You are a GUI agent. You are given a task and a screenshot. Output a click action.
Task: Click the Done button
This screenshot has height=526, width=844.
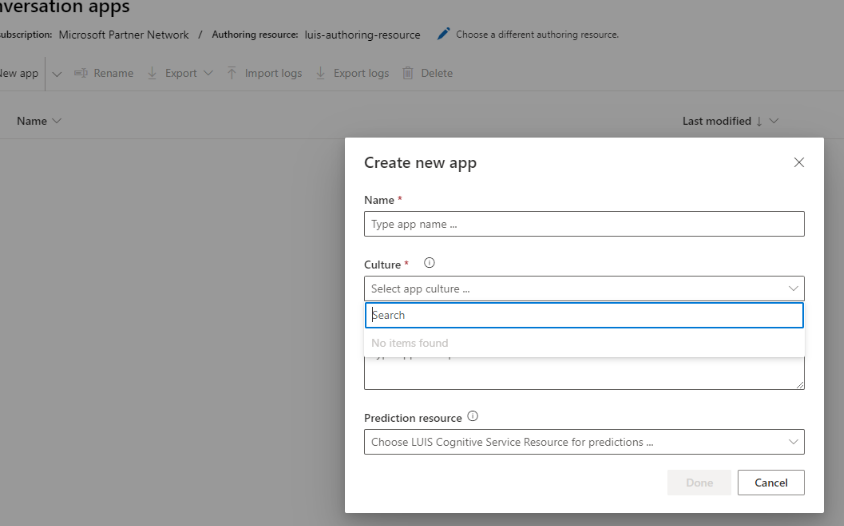point(699,483)
